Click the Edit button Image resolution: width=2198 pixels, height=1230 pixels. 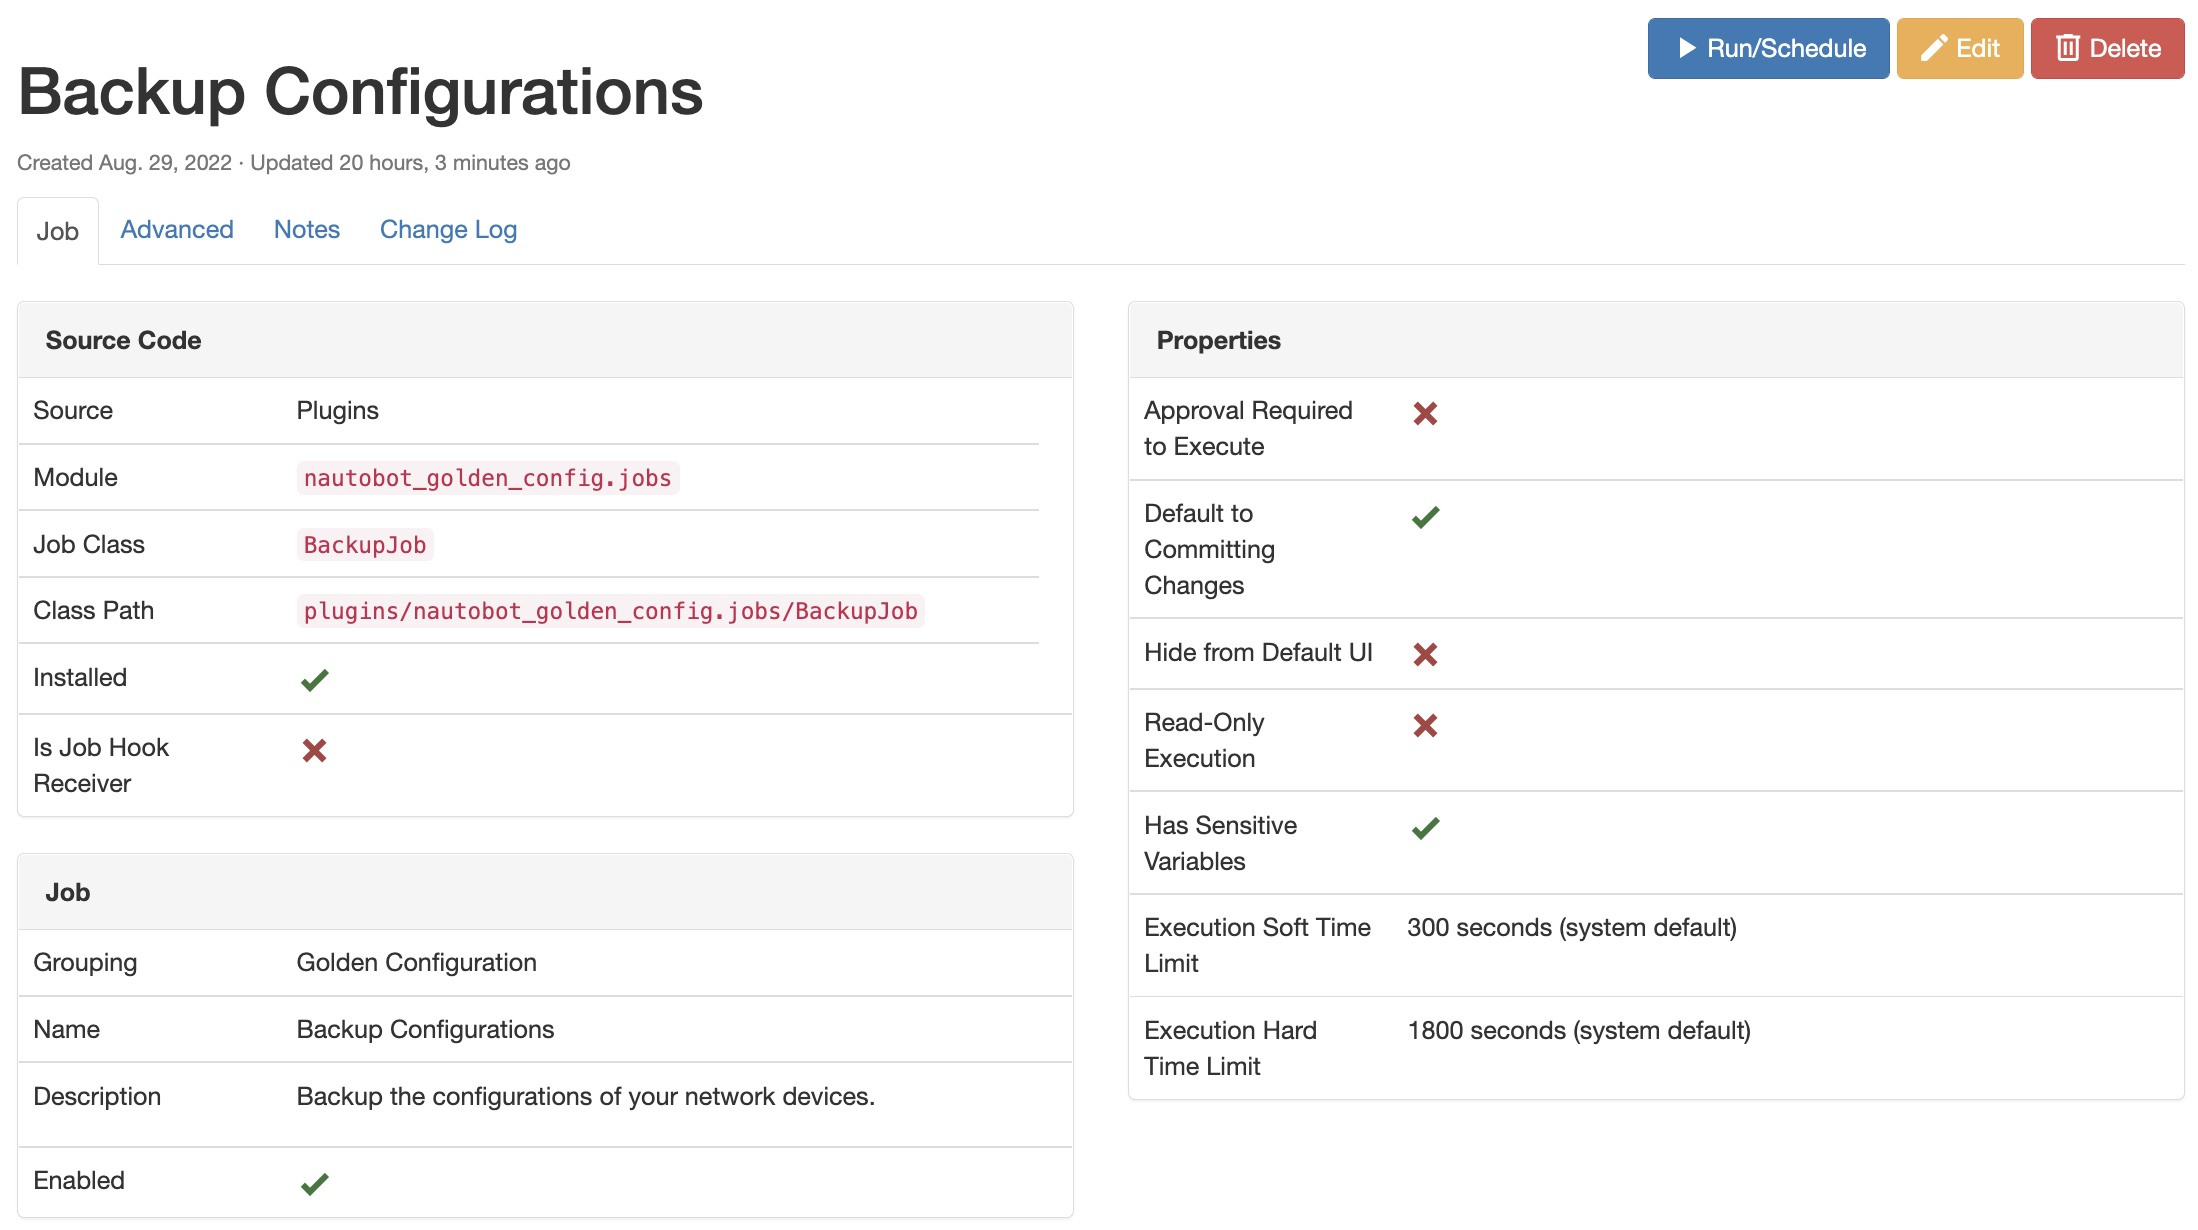tap(1959, 48)
